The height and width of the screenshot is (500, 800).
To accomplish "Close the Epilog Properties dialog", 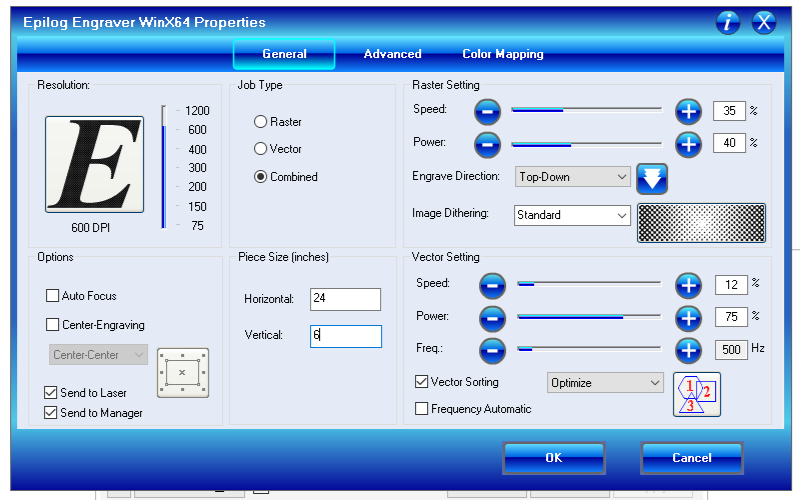I will (764, 22).
